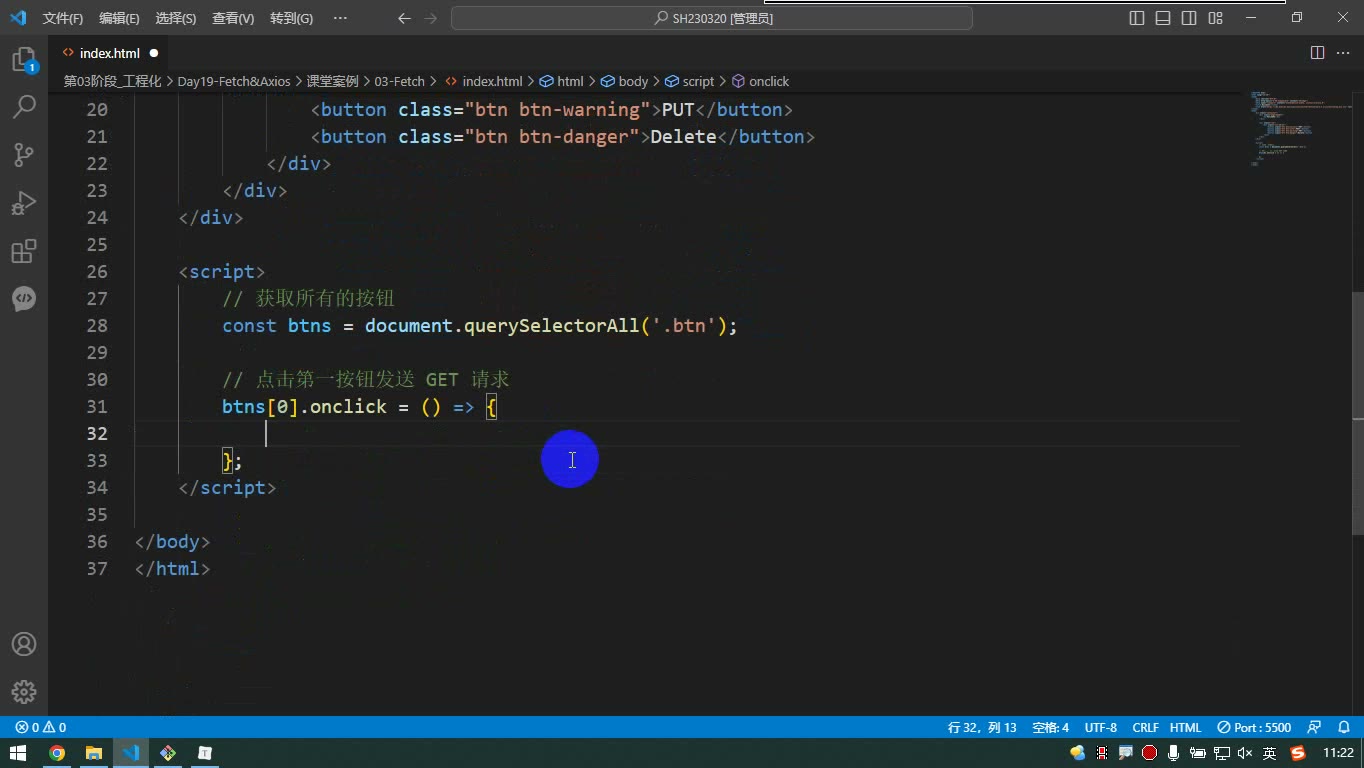Expand the Day19-Fetch&Axios breadcrumb

pos(234,81)
